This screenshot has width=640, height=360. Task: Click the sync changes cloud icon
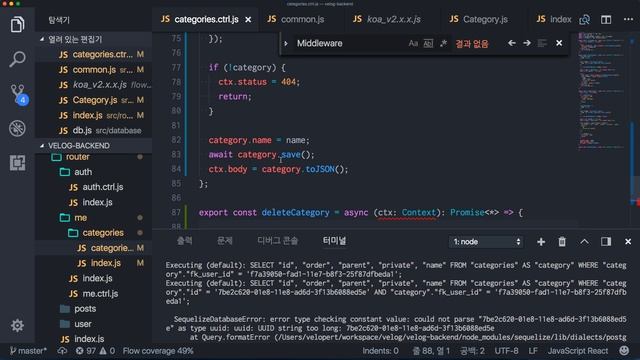(x=62, y=351)
